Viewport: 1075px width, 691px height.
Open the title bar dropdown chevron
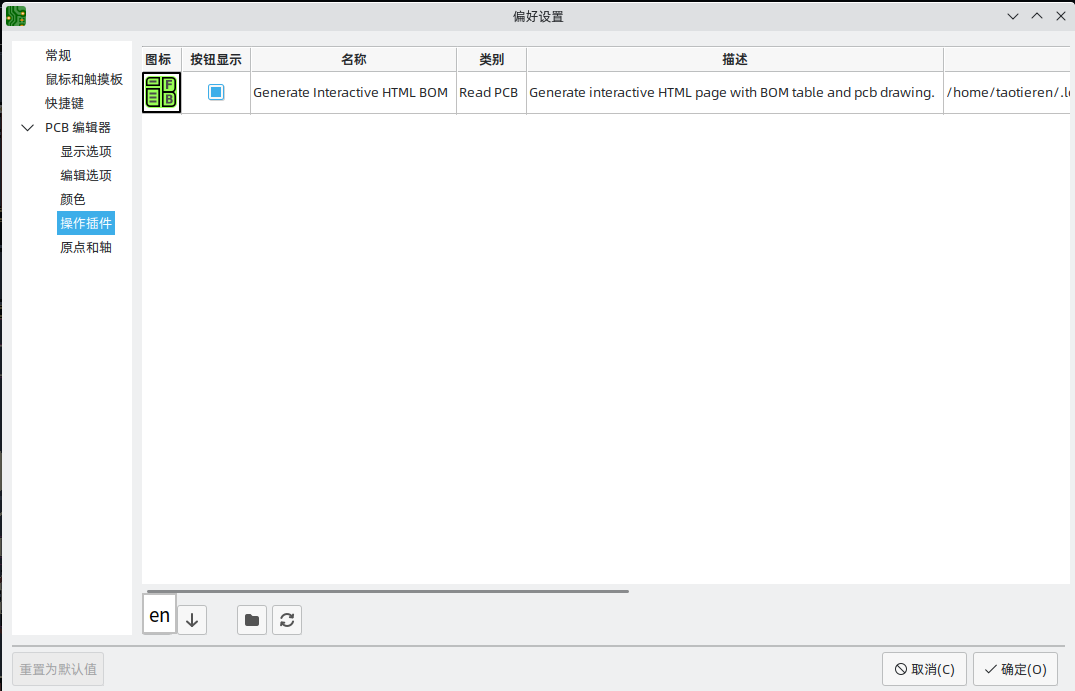tap(1012, 16)
